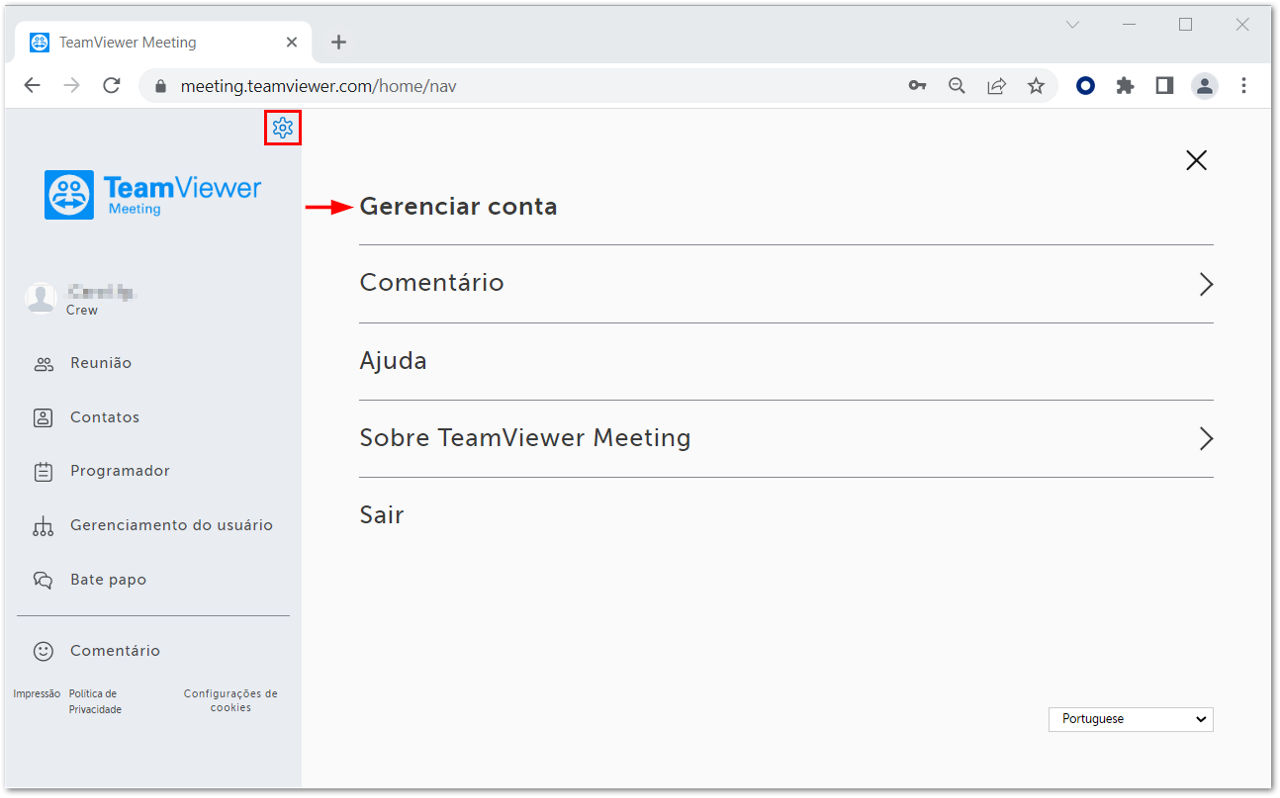1280x798 pixels.
Task: Close the navigation panel with X
Action: [x=1196, y=160]
